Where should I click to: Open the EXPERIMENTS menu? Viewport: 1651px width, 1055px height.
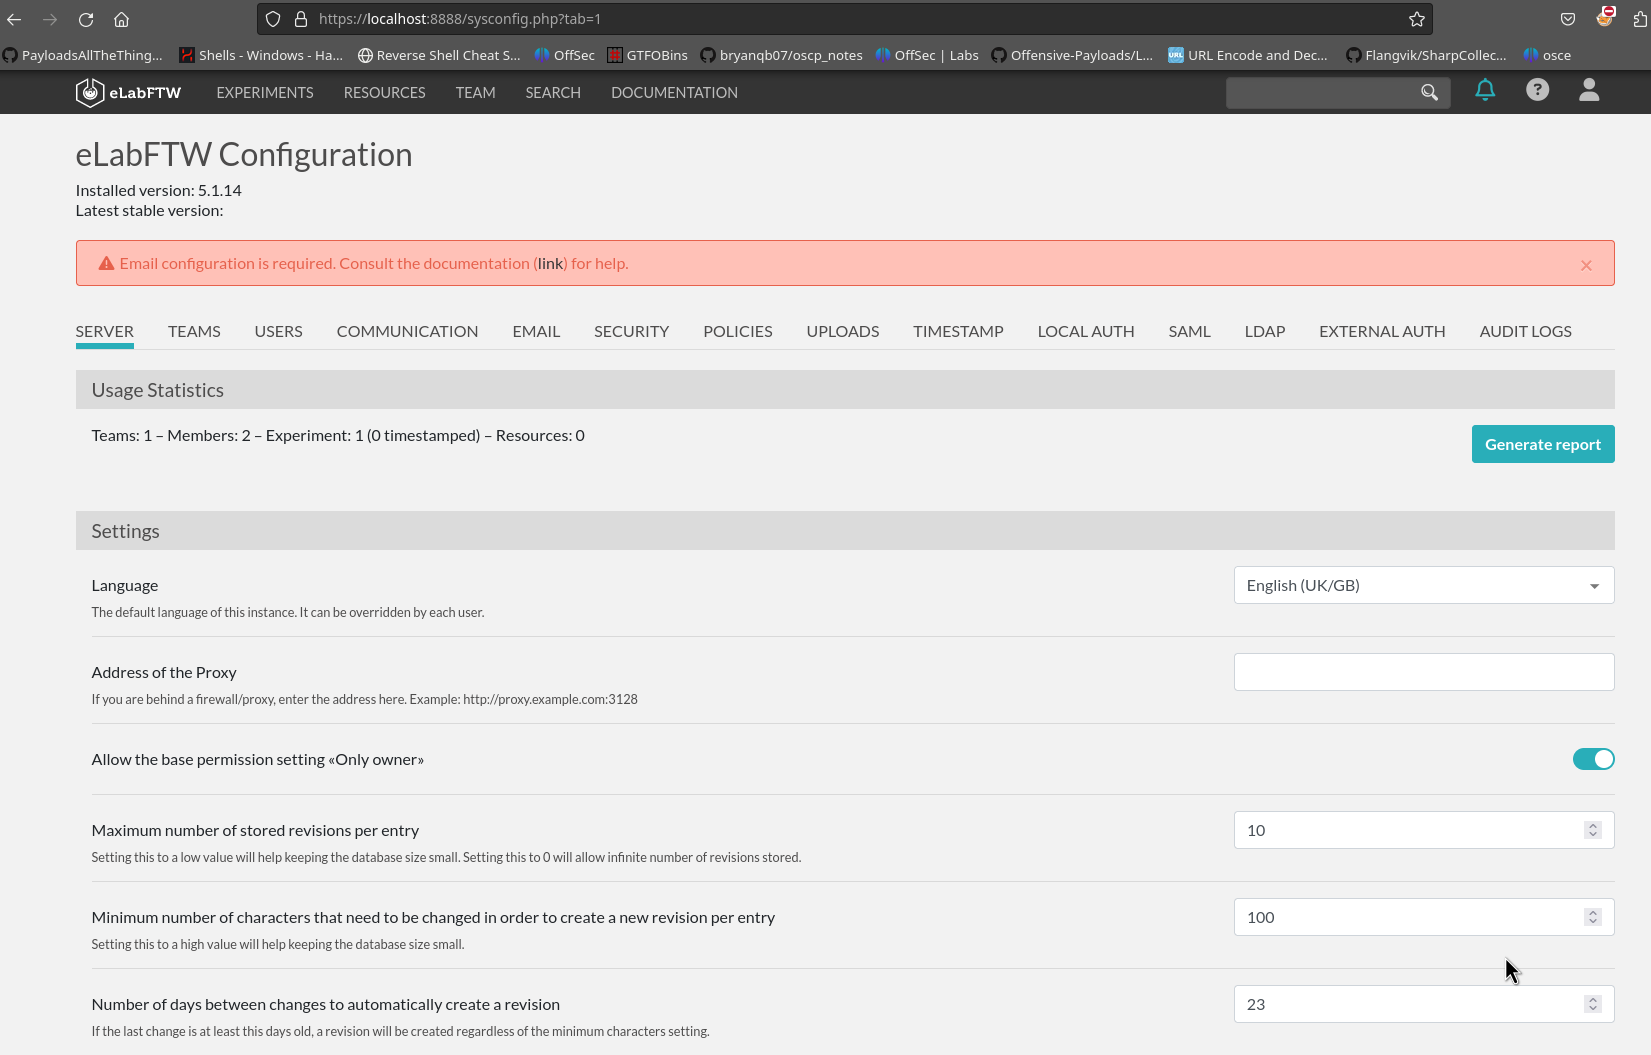(x=265, y=92)
